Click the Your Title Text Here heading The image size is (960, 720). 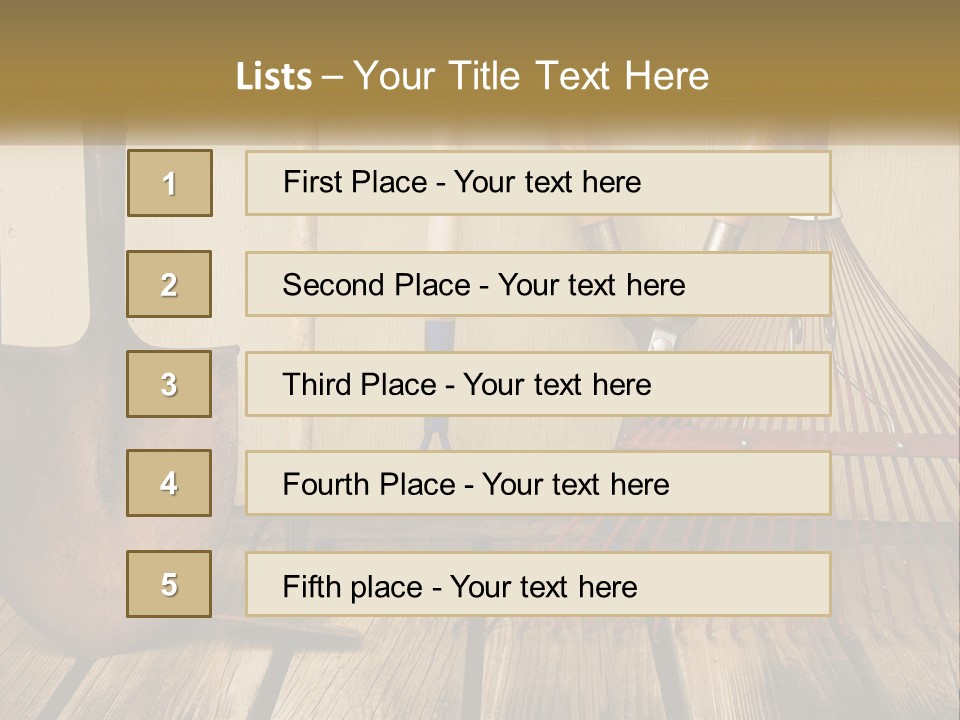coord(531,76)
